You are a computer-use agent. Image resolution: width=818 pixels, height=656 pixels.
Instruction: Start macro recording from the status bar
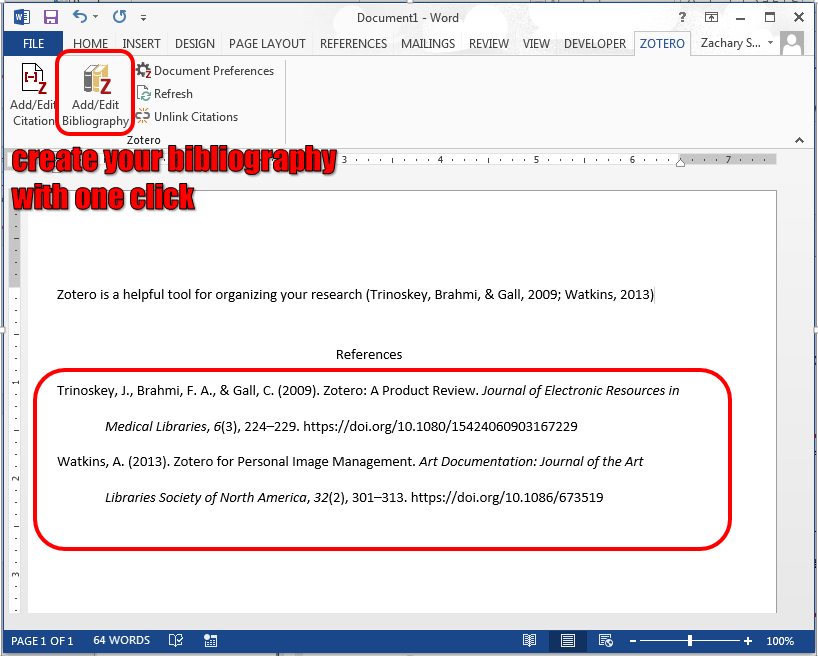(210, 640)
